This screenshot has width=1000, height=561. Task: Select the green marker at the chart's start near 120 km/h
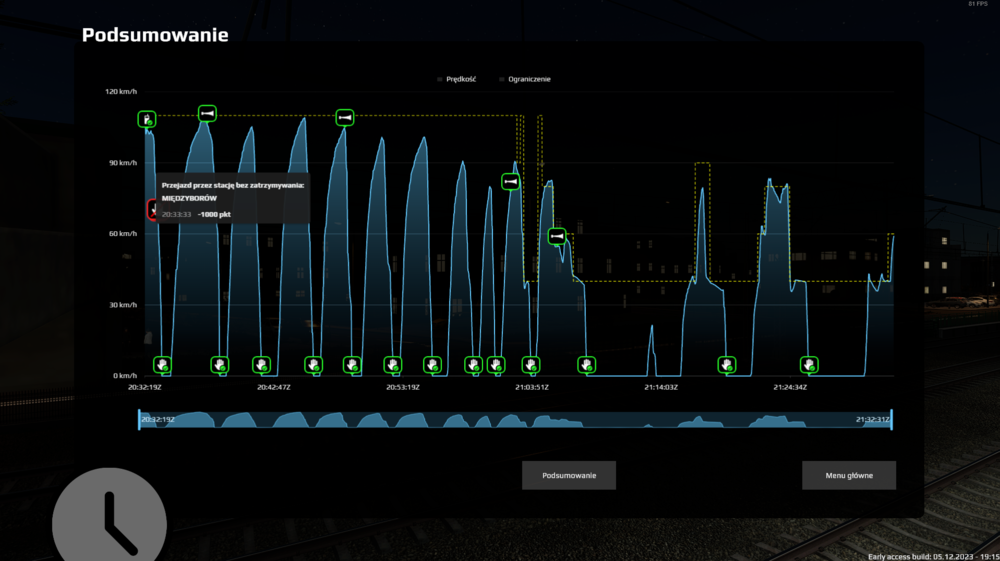coord(147,120)
